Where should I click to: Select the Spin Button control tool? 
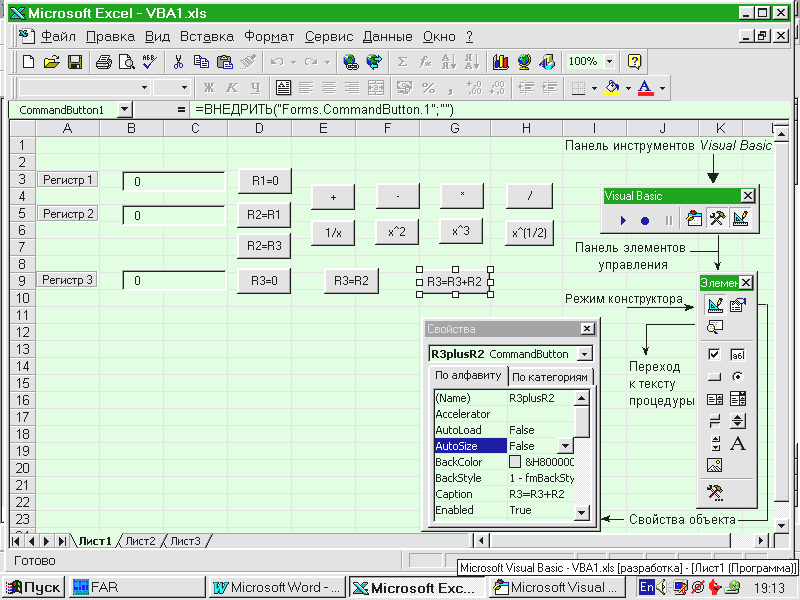tap(738, 421)
